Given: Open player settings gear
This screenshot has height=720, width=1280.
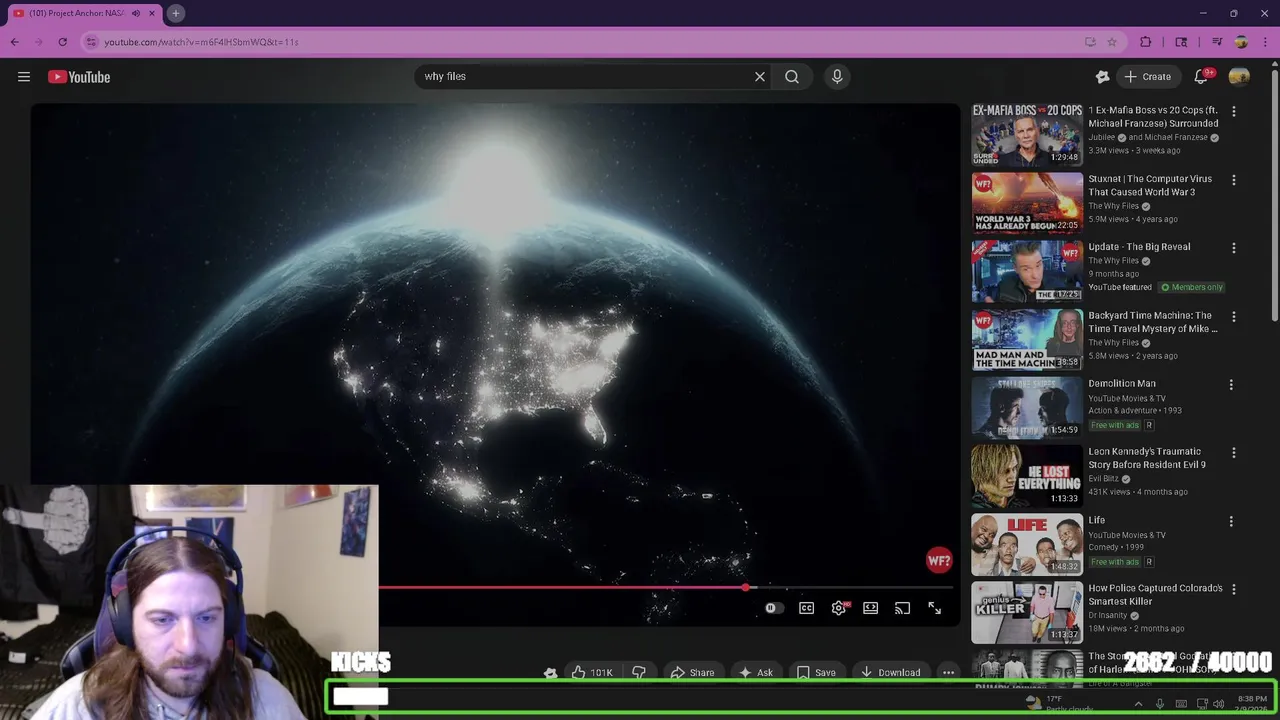Looking at the screenshot, I should pyautogui.click(x=839, y=608).
